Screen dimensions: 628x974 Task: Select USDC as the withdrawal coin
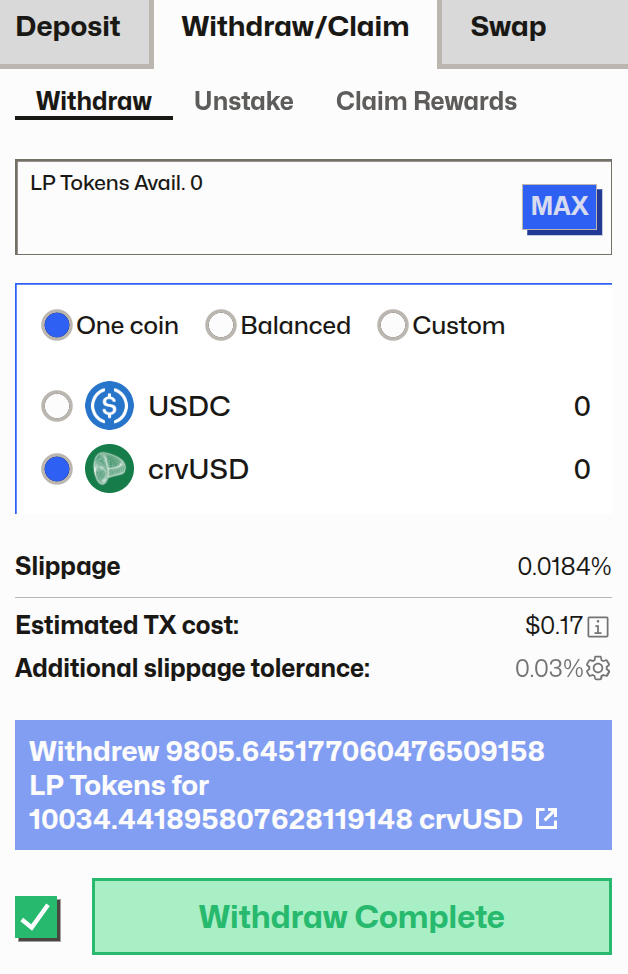57,406
